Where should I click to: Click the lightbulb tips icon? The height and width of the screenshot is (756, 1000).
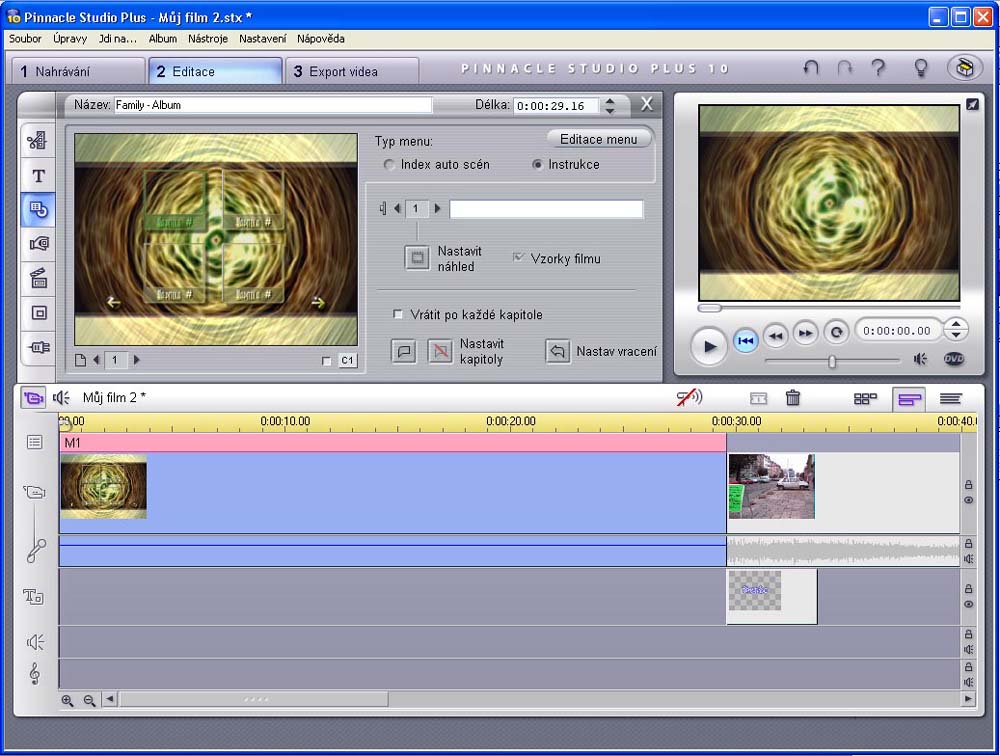(x=921, y=68)
